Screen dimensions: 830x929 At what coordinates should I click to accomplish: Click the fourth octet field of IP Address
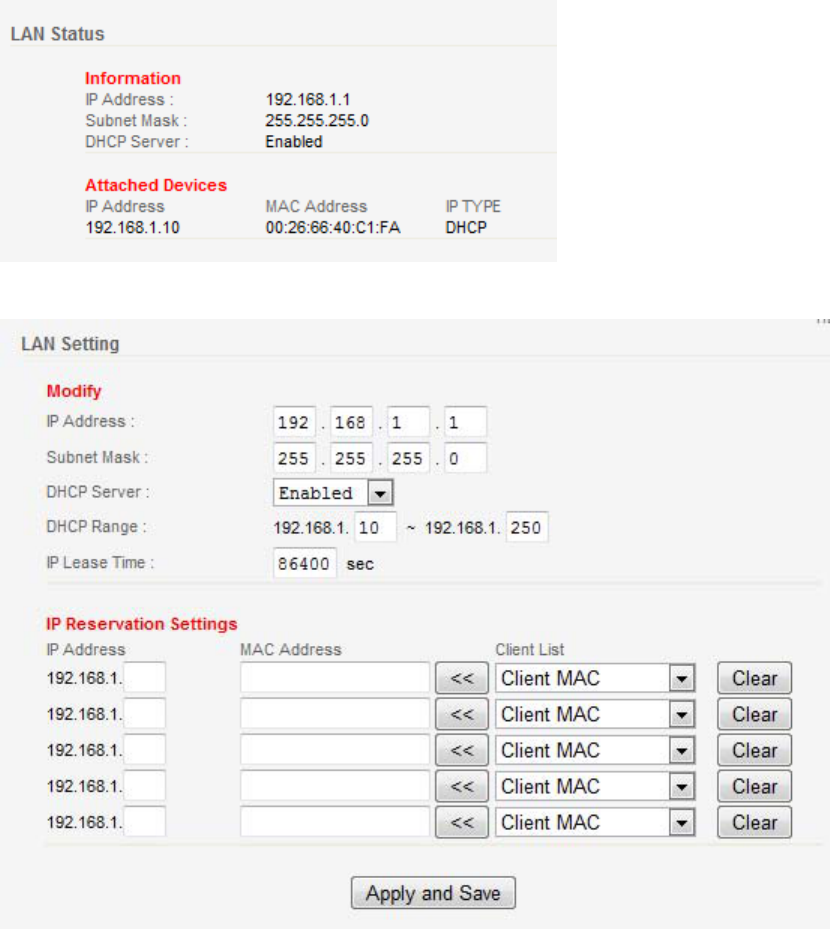(x=465, y=422)
